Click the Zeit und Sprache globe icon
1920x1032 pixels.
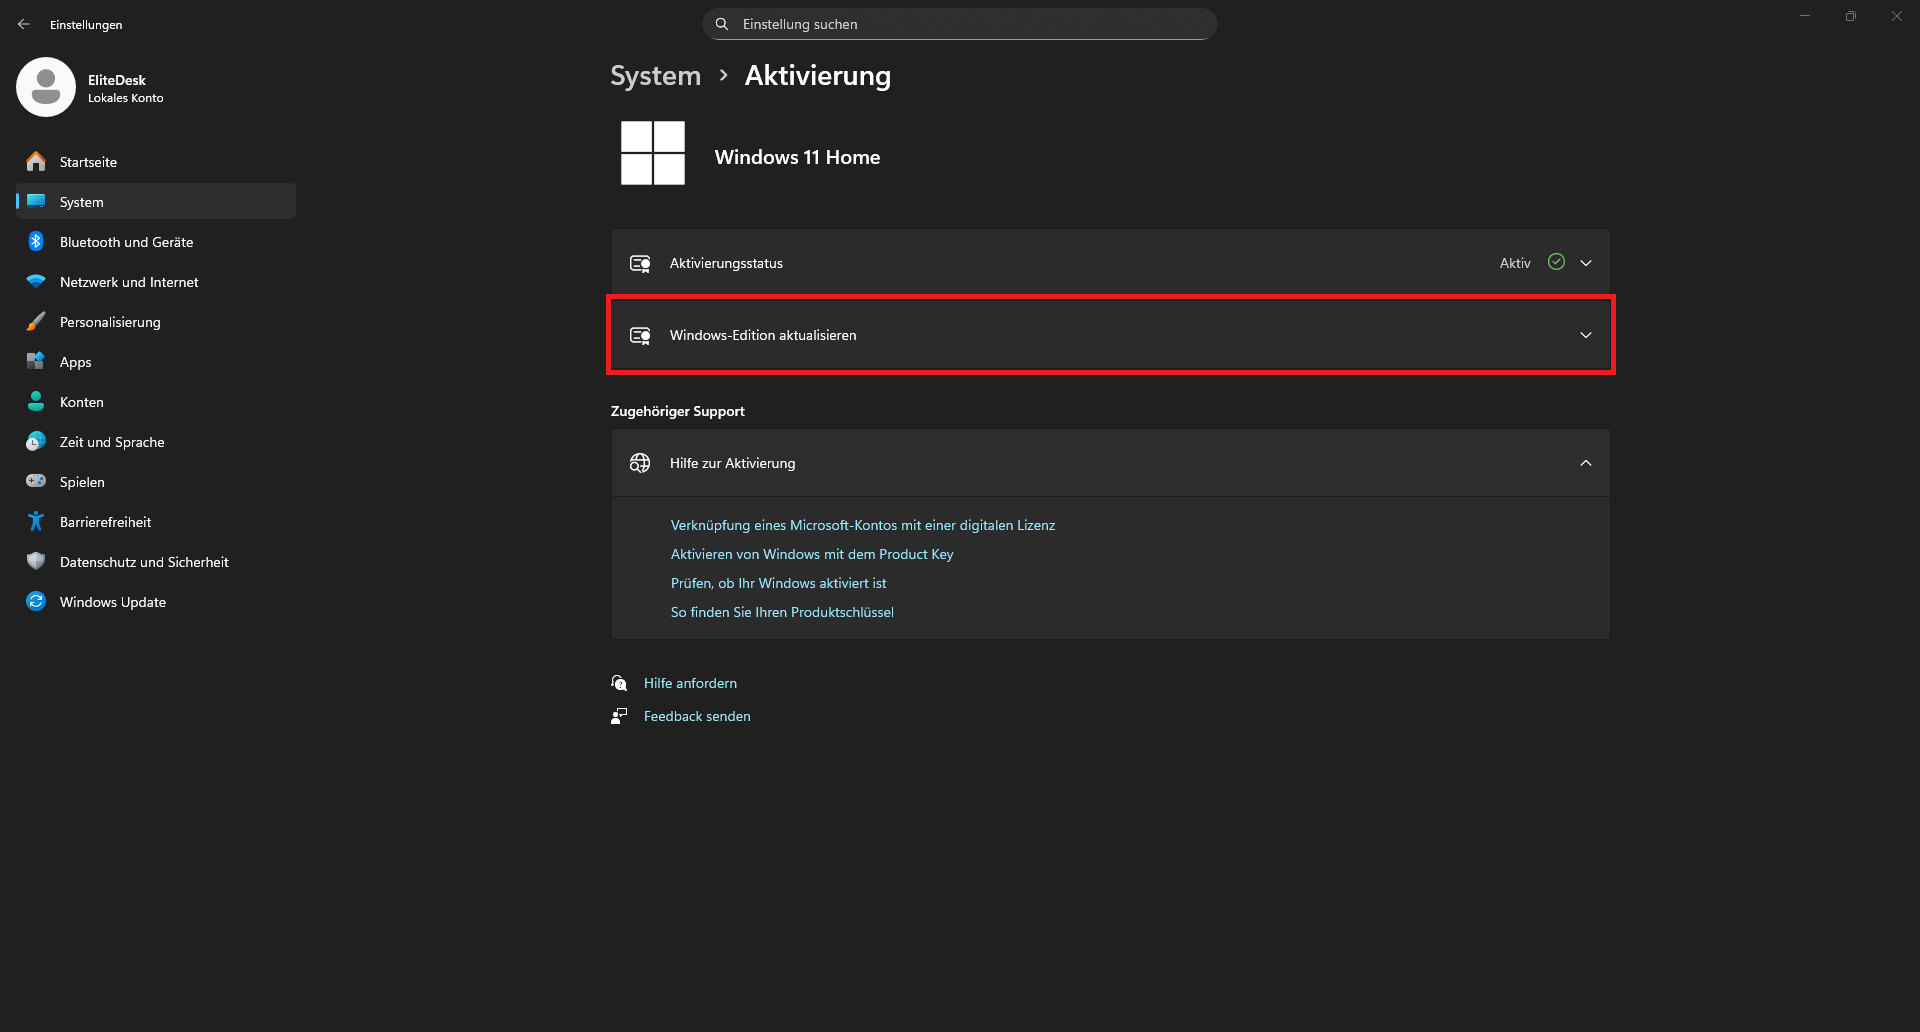[x=36, y=441]
